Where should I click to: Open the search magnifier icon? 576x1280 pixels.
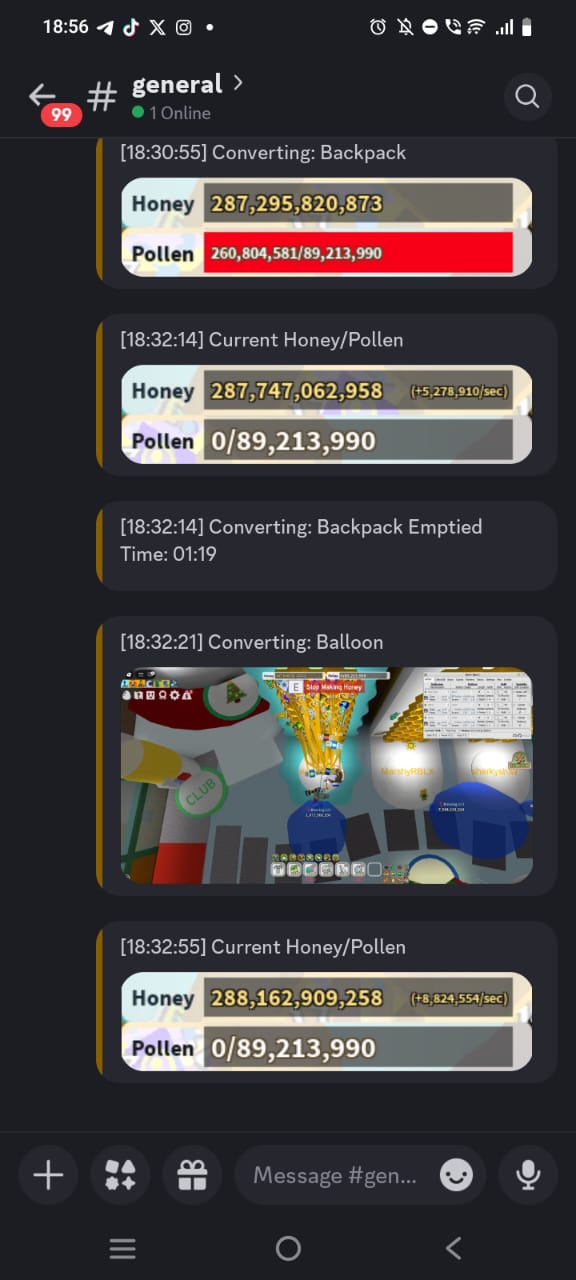coord(527,97)
